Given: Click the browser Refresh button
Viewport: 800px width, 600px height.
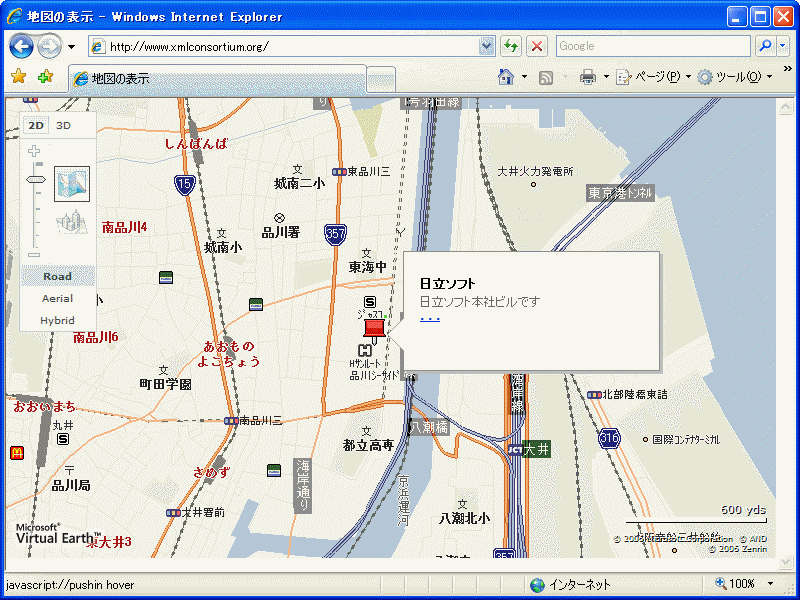Looking at the screenshot, I should 511,46.
